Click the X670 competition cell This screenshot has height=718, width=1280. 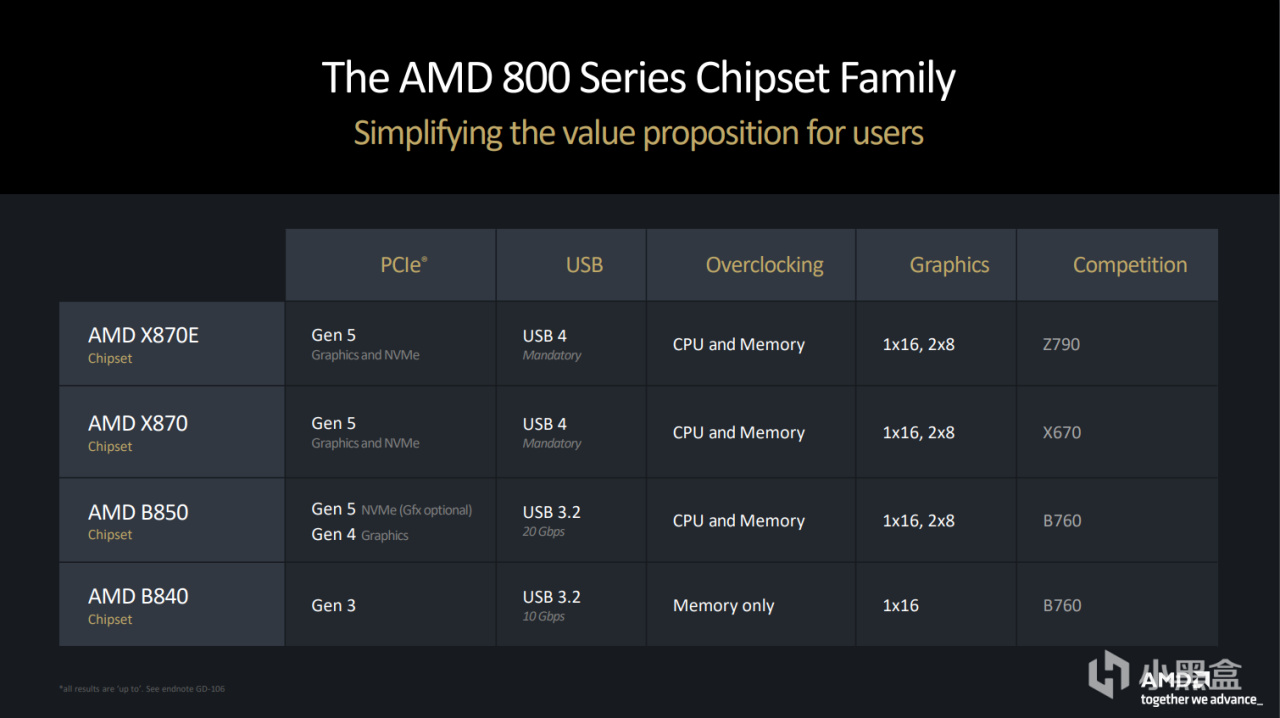[1061, 433]
